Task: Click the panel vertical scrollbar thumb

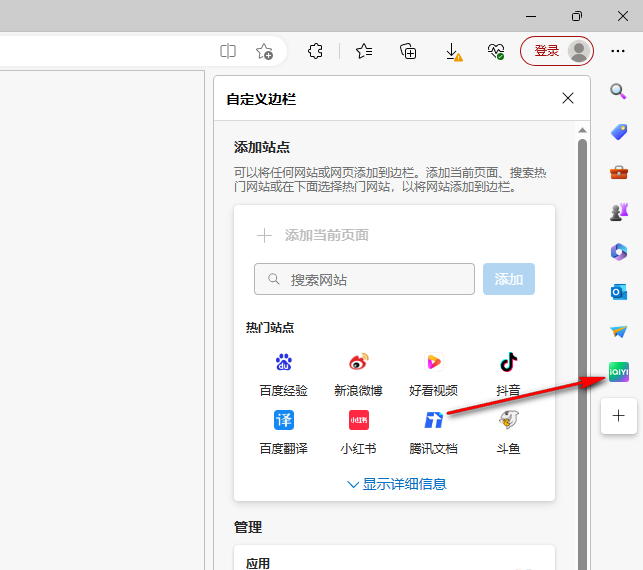Action: [x=582, y=353]
